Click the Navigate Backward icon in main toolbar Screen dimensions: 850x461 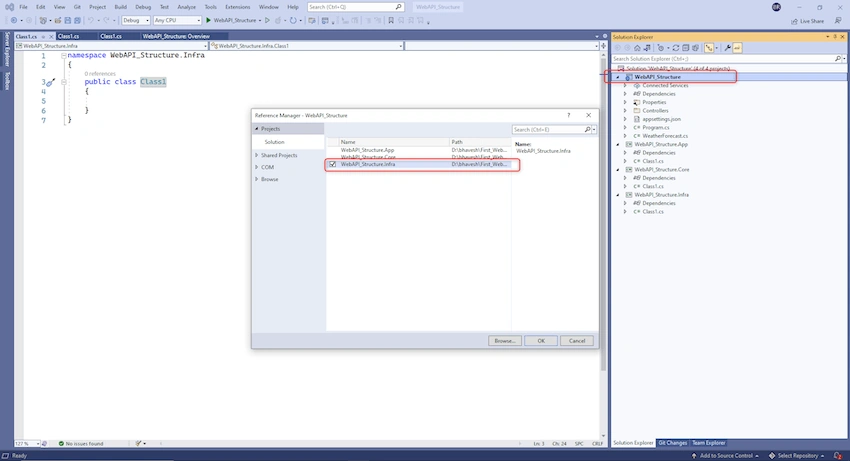14,21
